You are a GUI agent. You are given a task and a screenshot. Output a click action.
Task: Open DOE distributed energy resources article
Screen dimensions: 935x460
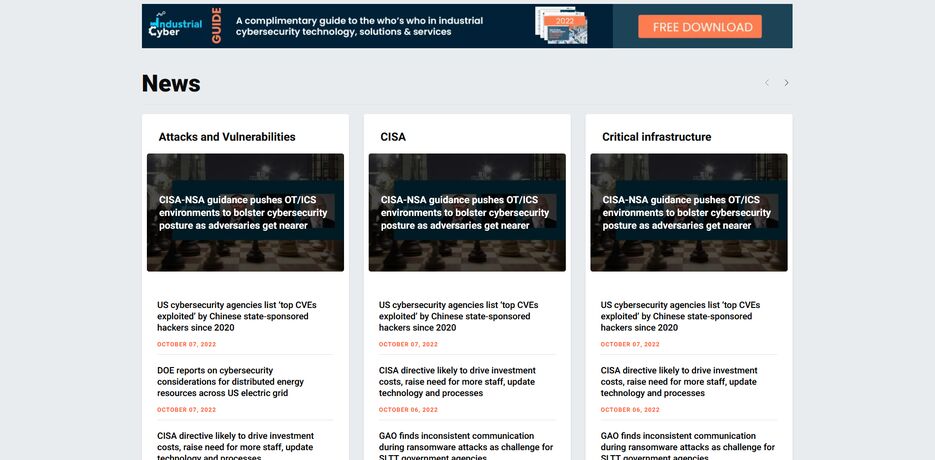231,382
